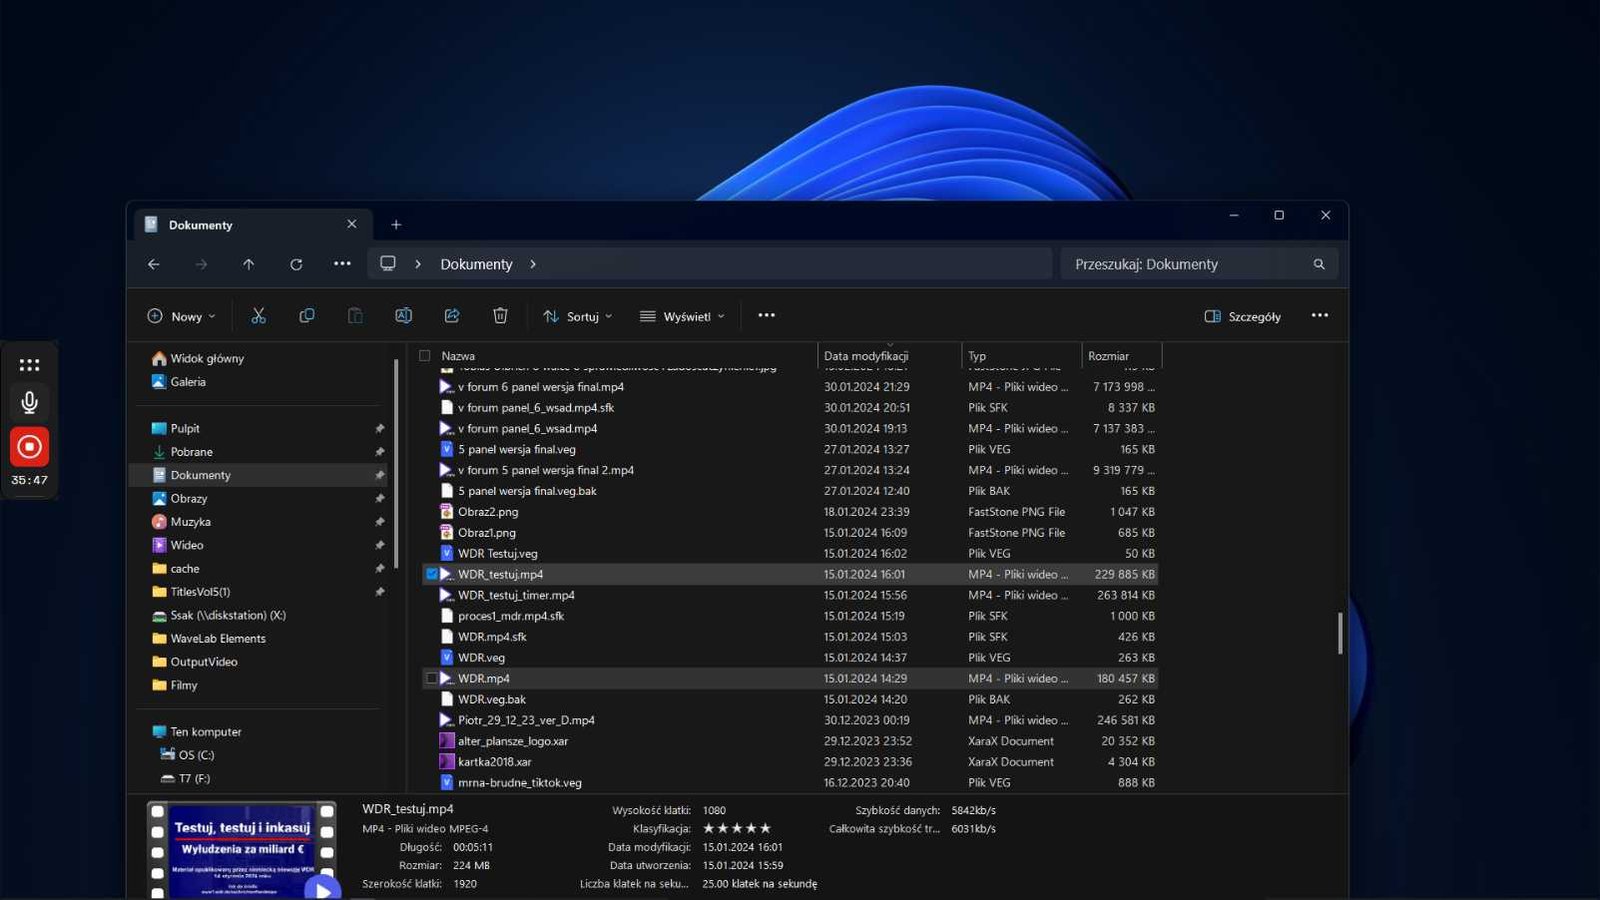1600x900 pixels.
Task: Click the WDR_testuj.mp4 video preview thumbnail
Action: (242, 850)
